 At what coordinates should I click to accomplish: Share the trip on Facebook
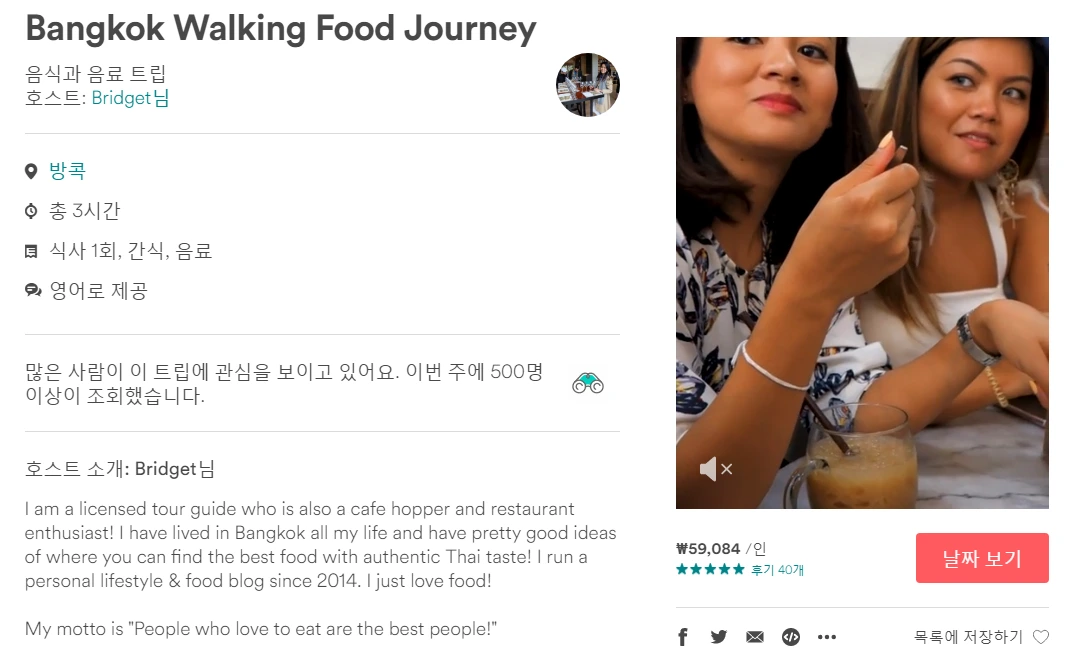click(x=684, y=637)
